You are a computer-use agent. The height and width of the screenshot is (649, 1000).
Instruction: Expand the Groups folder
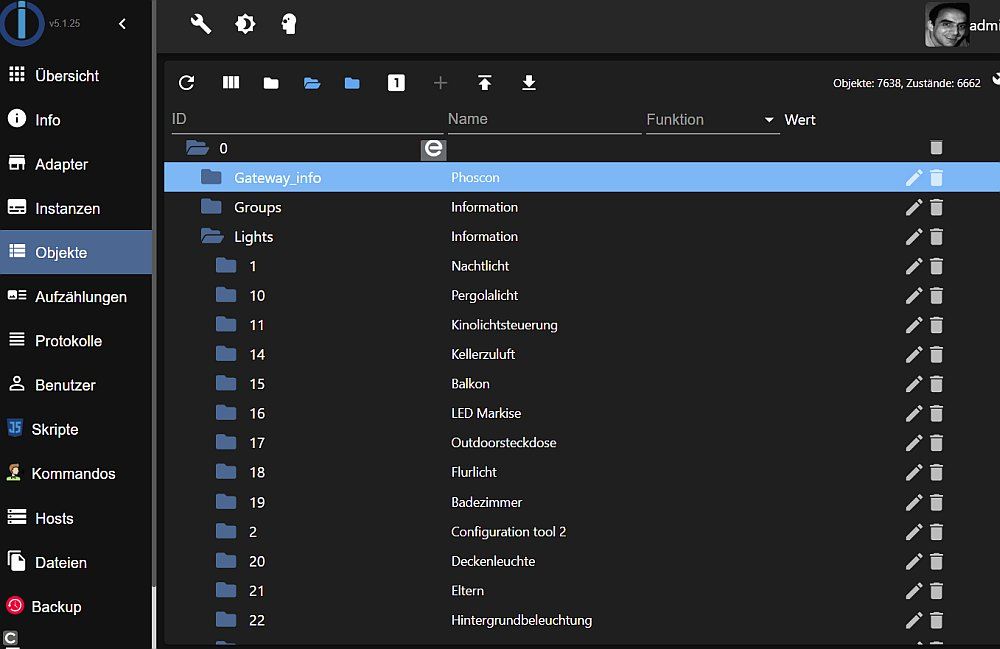tap(211, 207)
